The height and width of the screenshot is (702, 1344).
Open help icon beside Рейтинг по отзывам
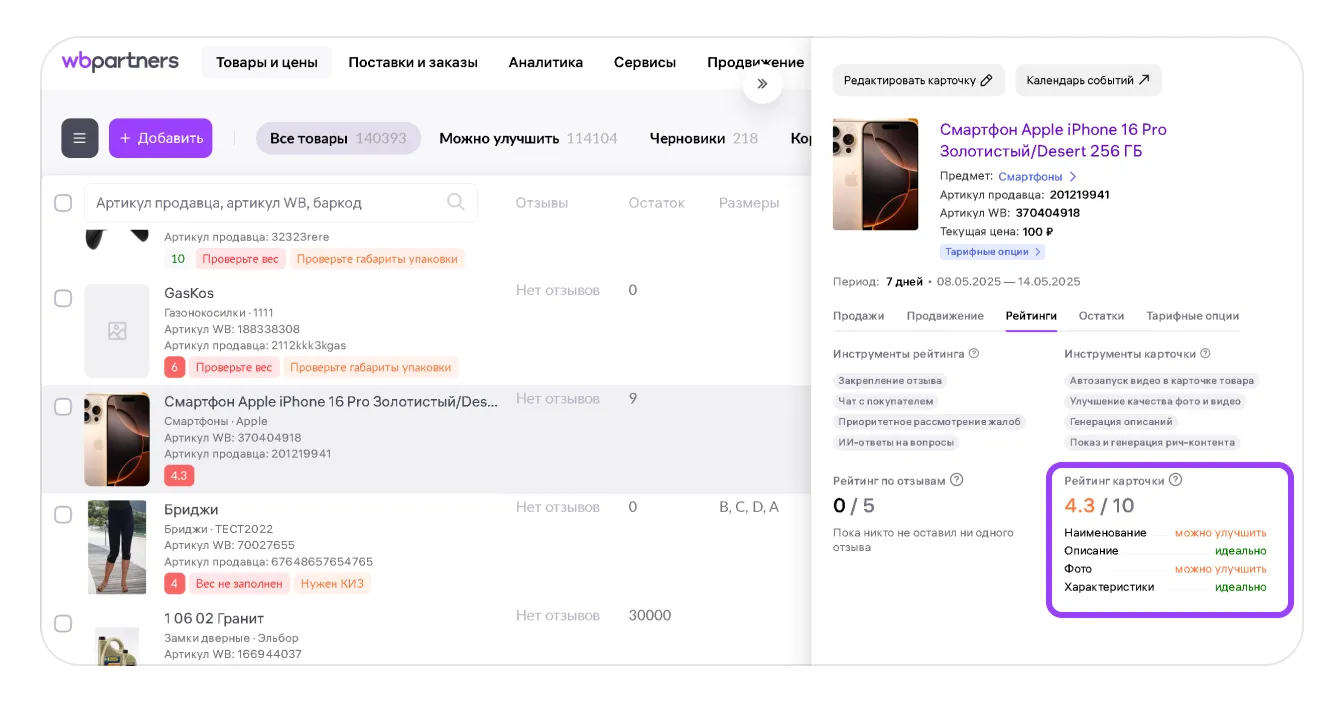tap(956, 480)
